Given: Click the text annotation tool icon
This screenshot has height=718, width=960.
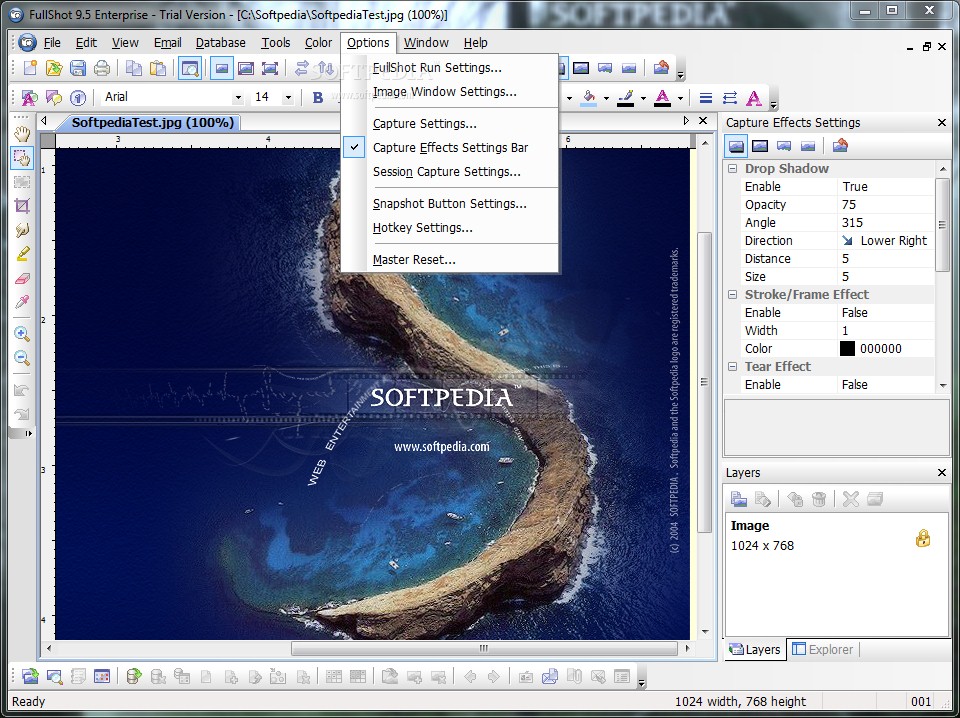Looking at the screenshot, I should (29, 97).
